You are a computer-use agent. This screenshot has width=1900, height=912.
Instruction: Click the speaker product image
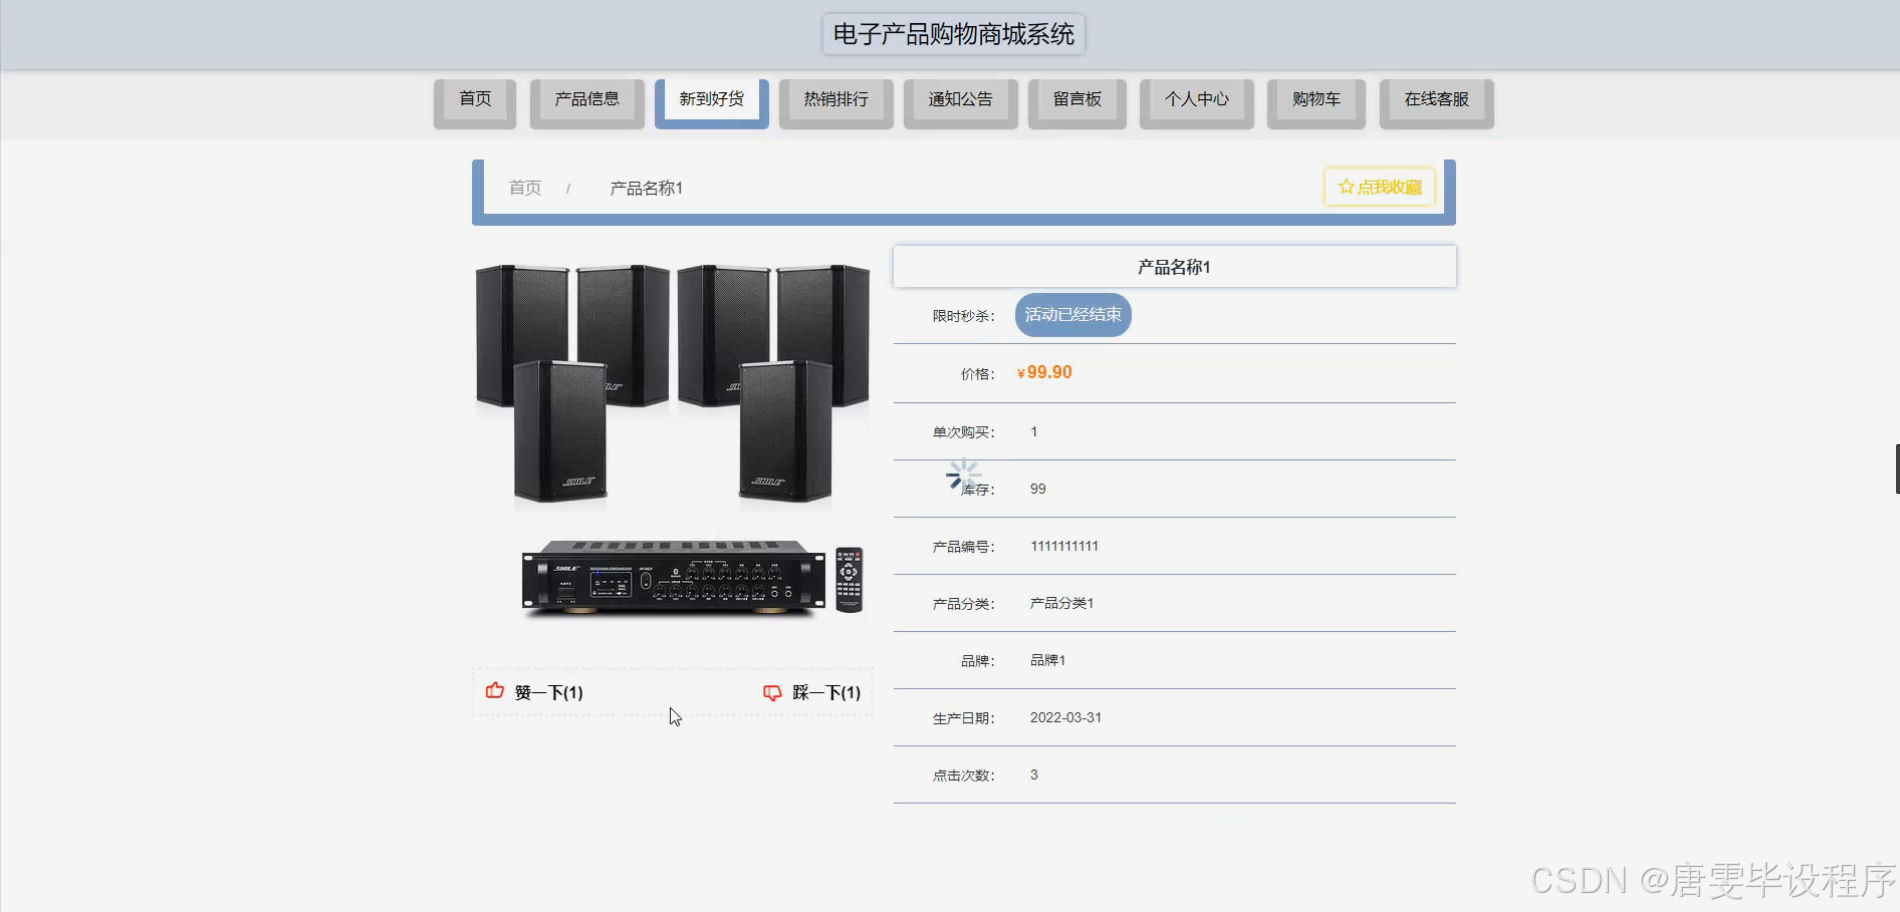pyautogui.click(x=672, y=445)
